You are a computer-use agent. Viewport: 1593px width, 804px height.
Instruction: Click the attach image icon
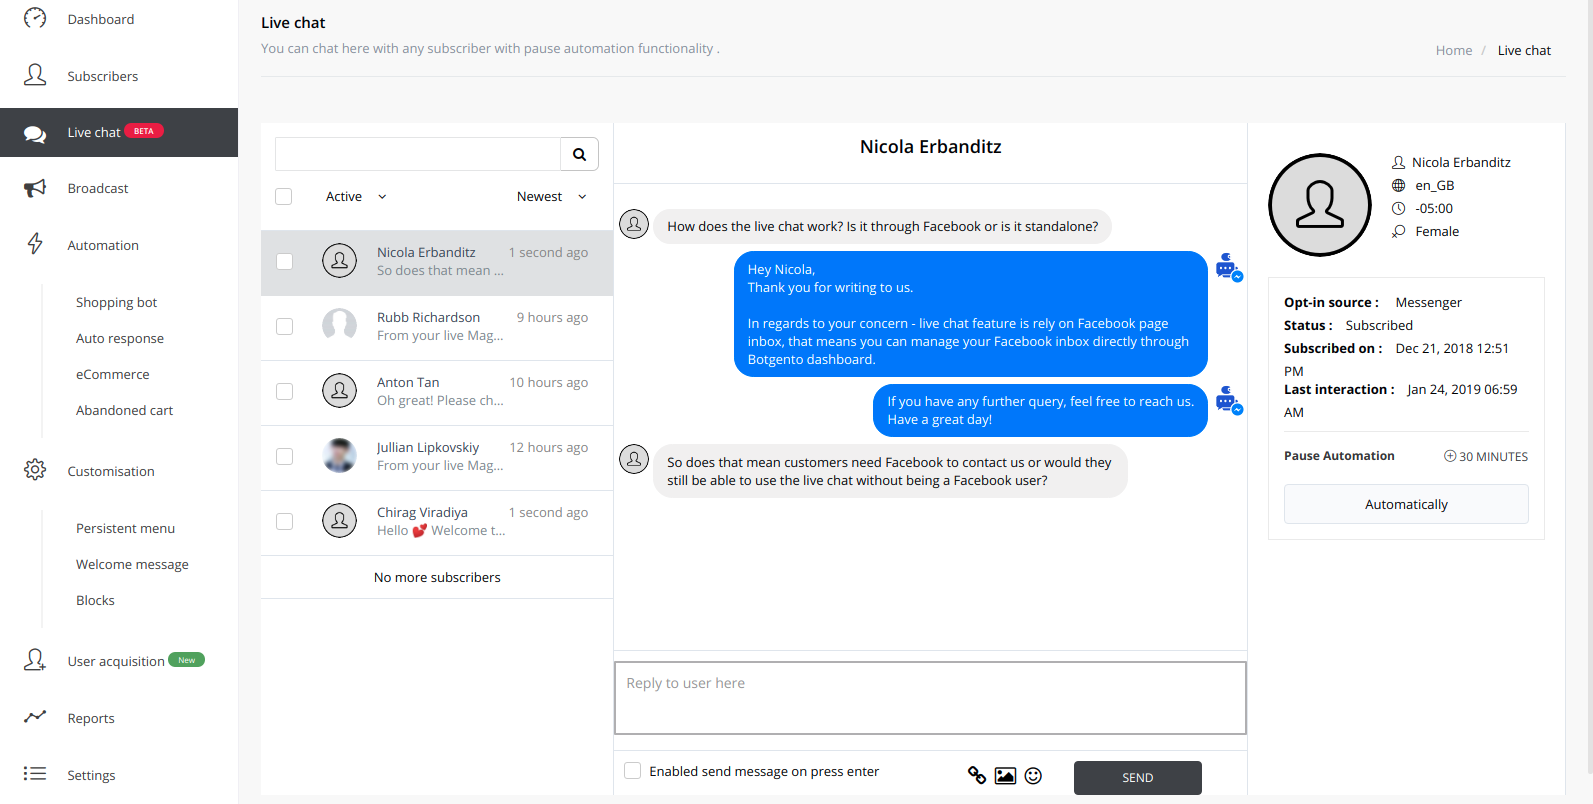click(1005, 775)
